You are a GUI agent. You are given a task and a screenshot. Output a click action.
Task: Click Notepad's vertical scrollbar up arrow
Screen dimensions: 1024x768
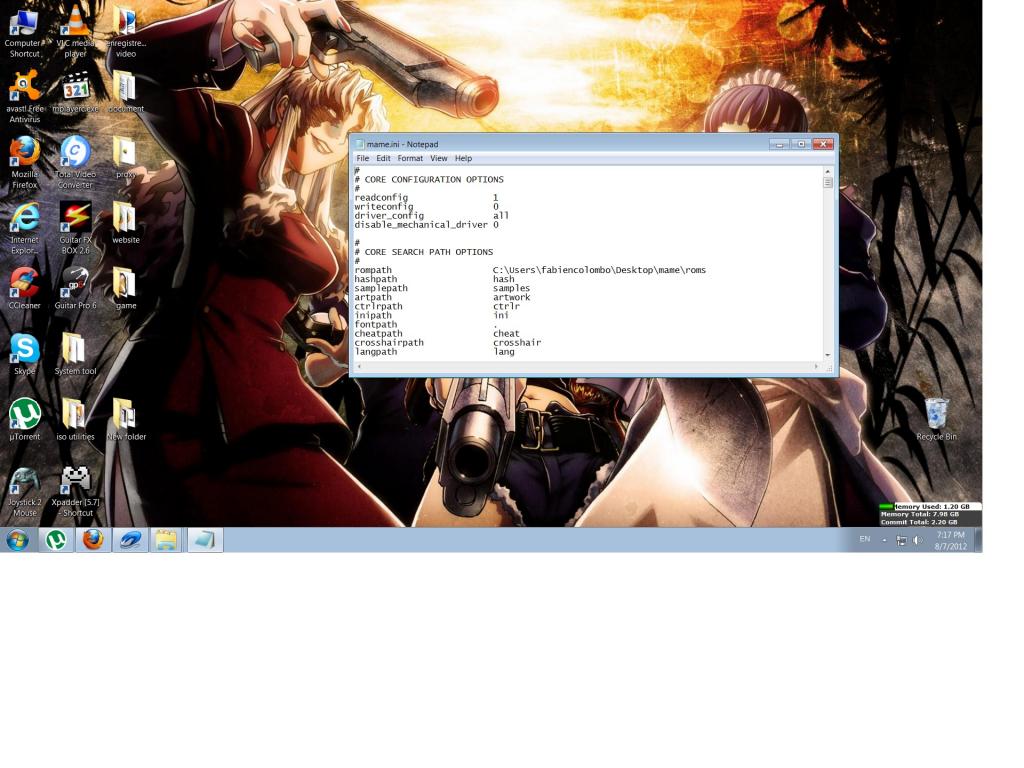coord(827,171)
